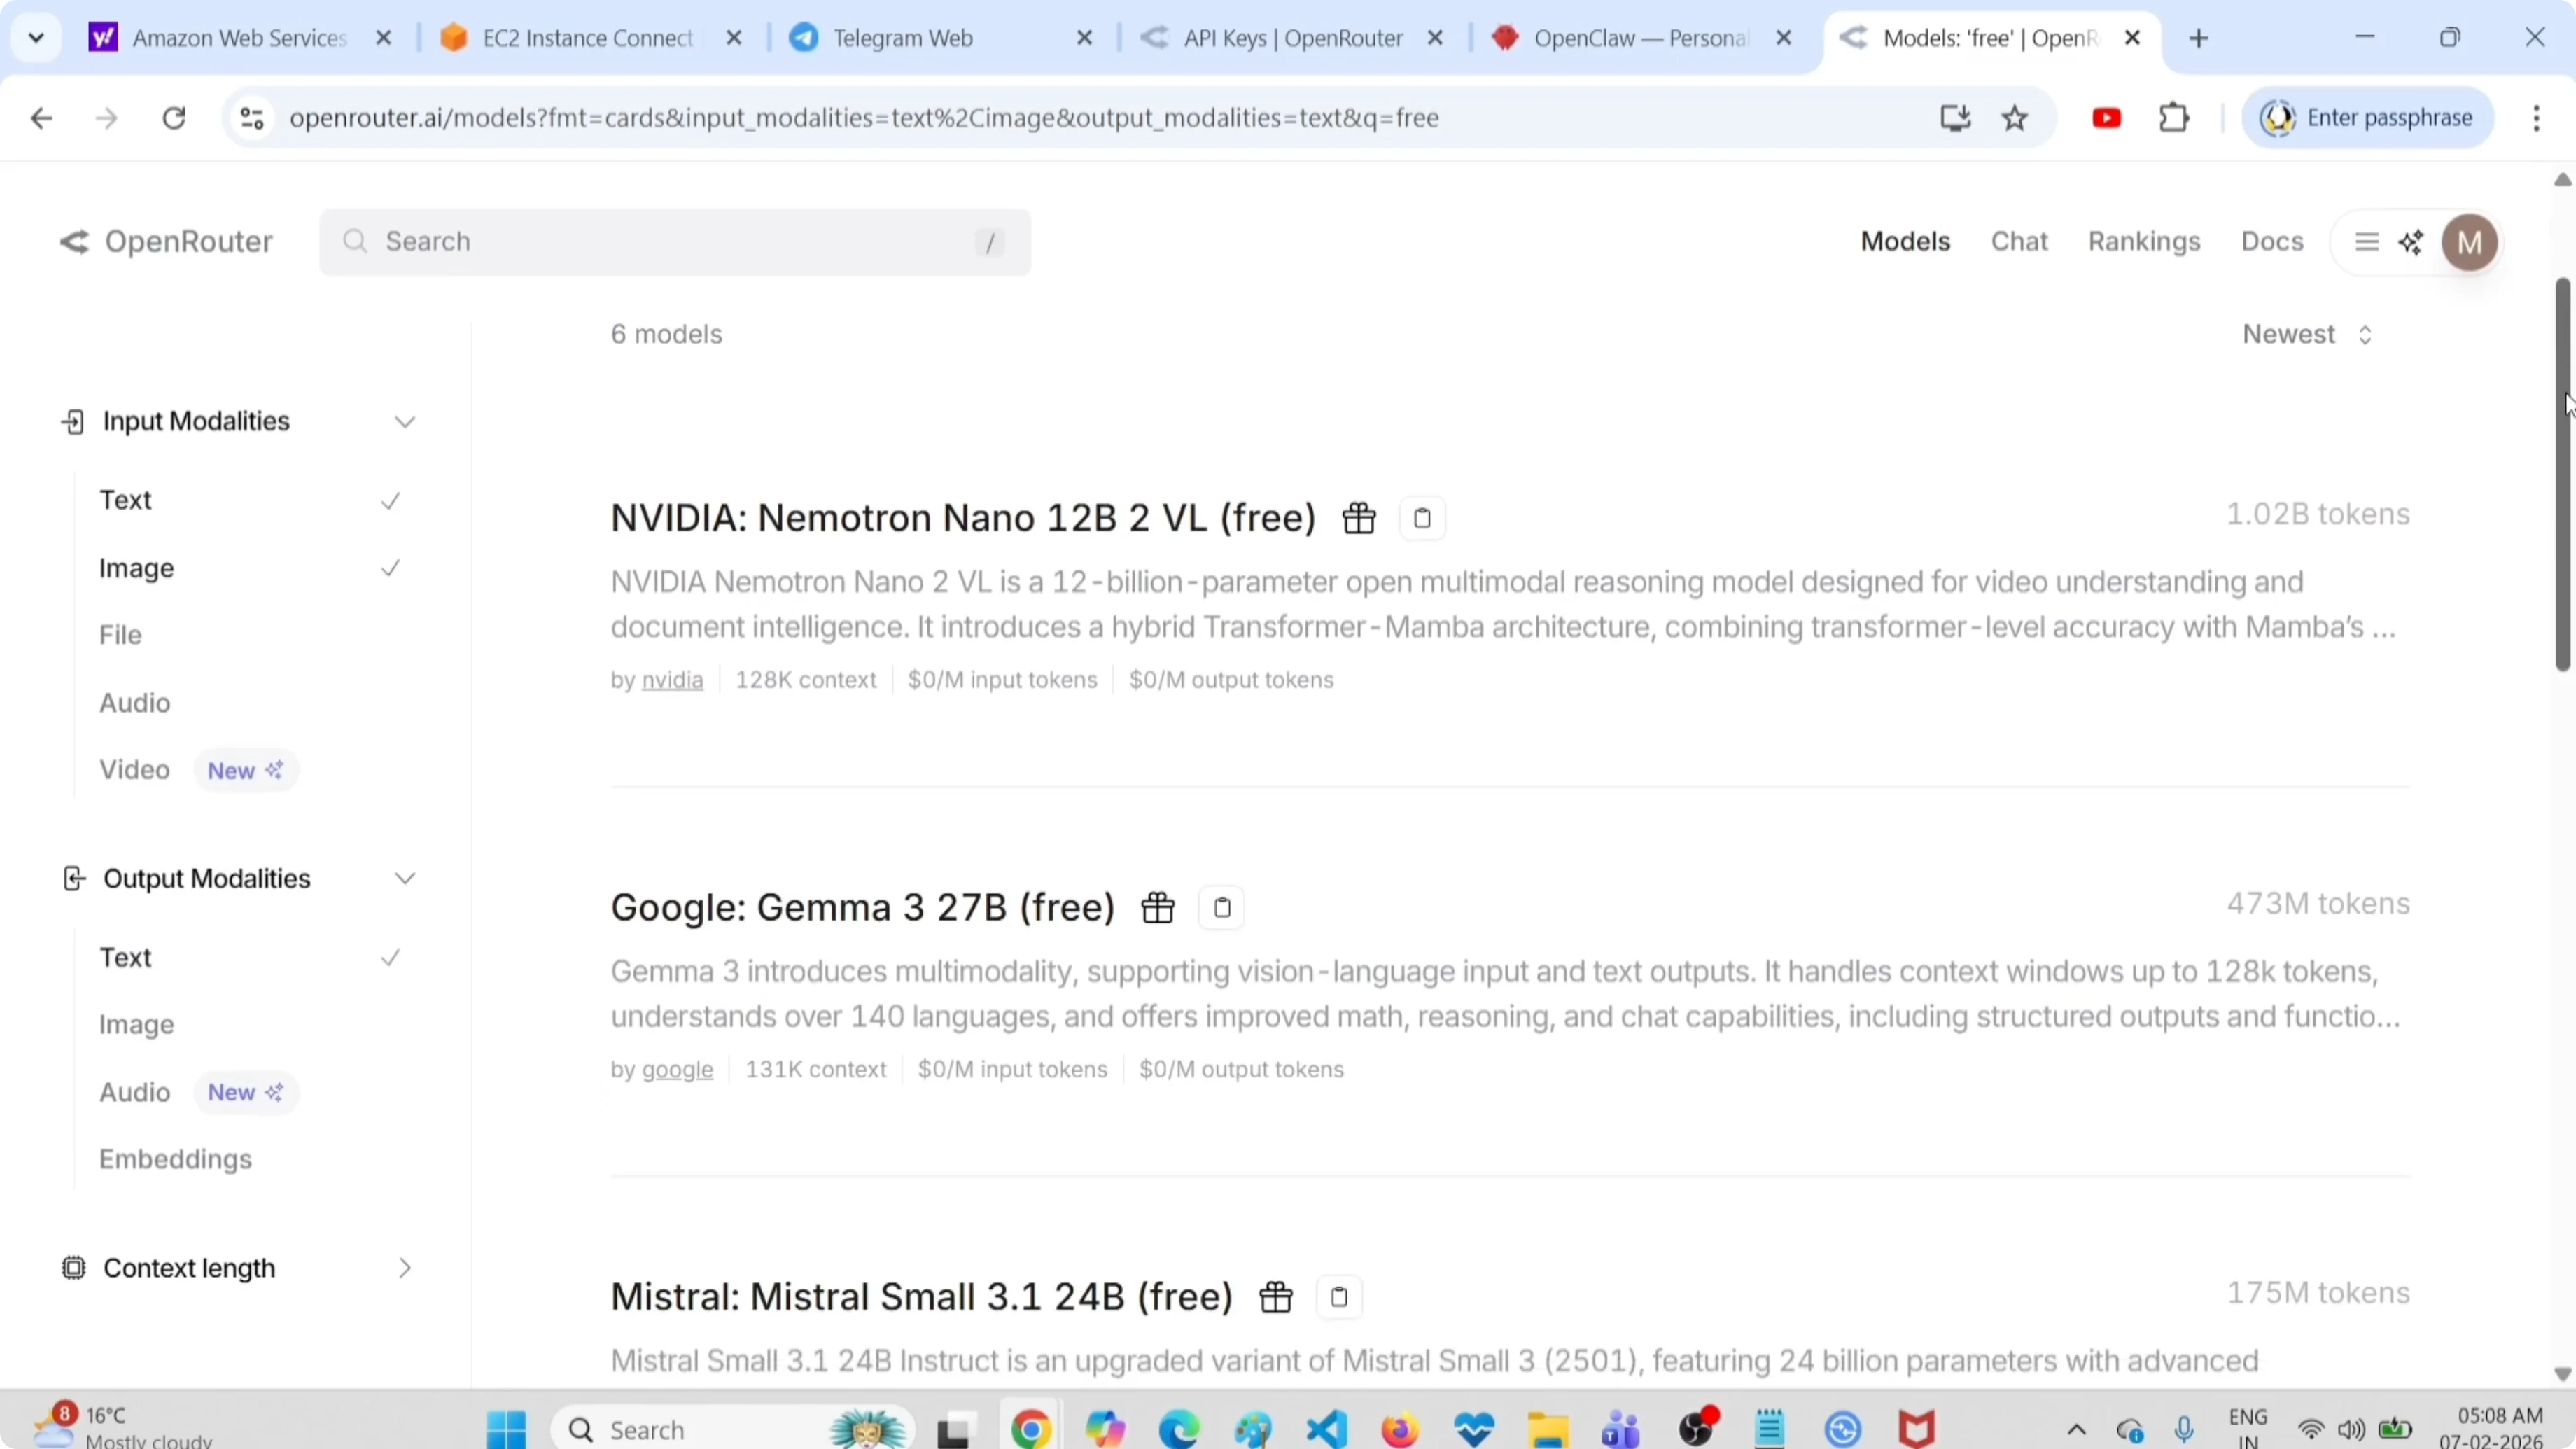The image size is (2576, 1449).
Task: Open the Google: Gemma 3 27B model page
Action: (862, 907)
